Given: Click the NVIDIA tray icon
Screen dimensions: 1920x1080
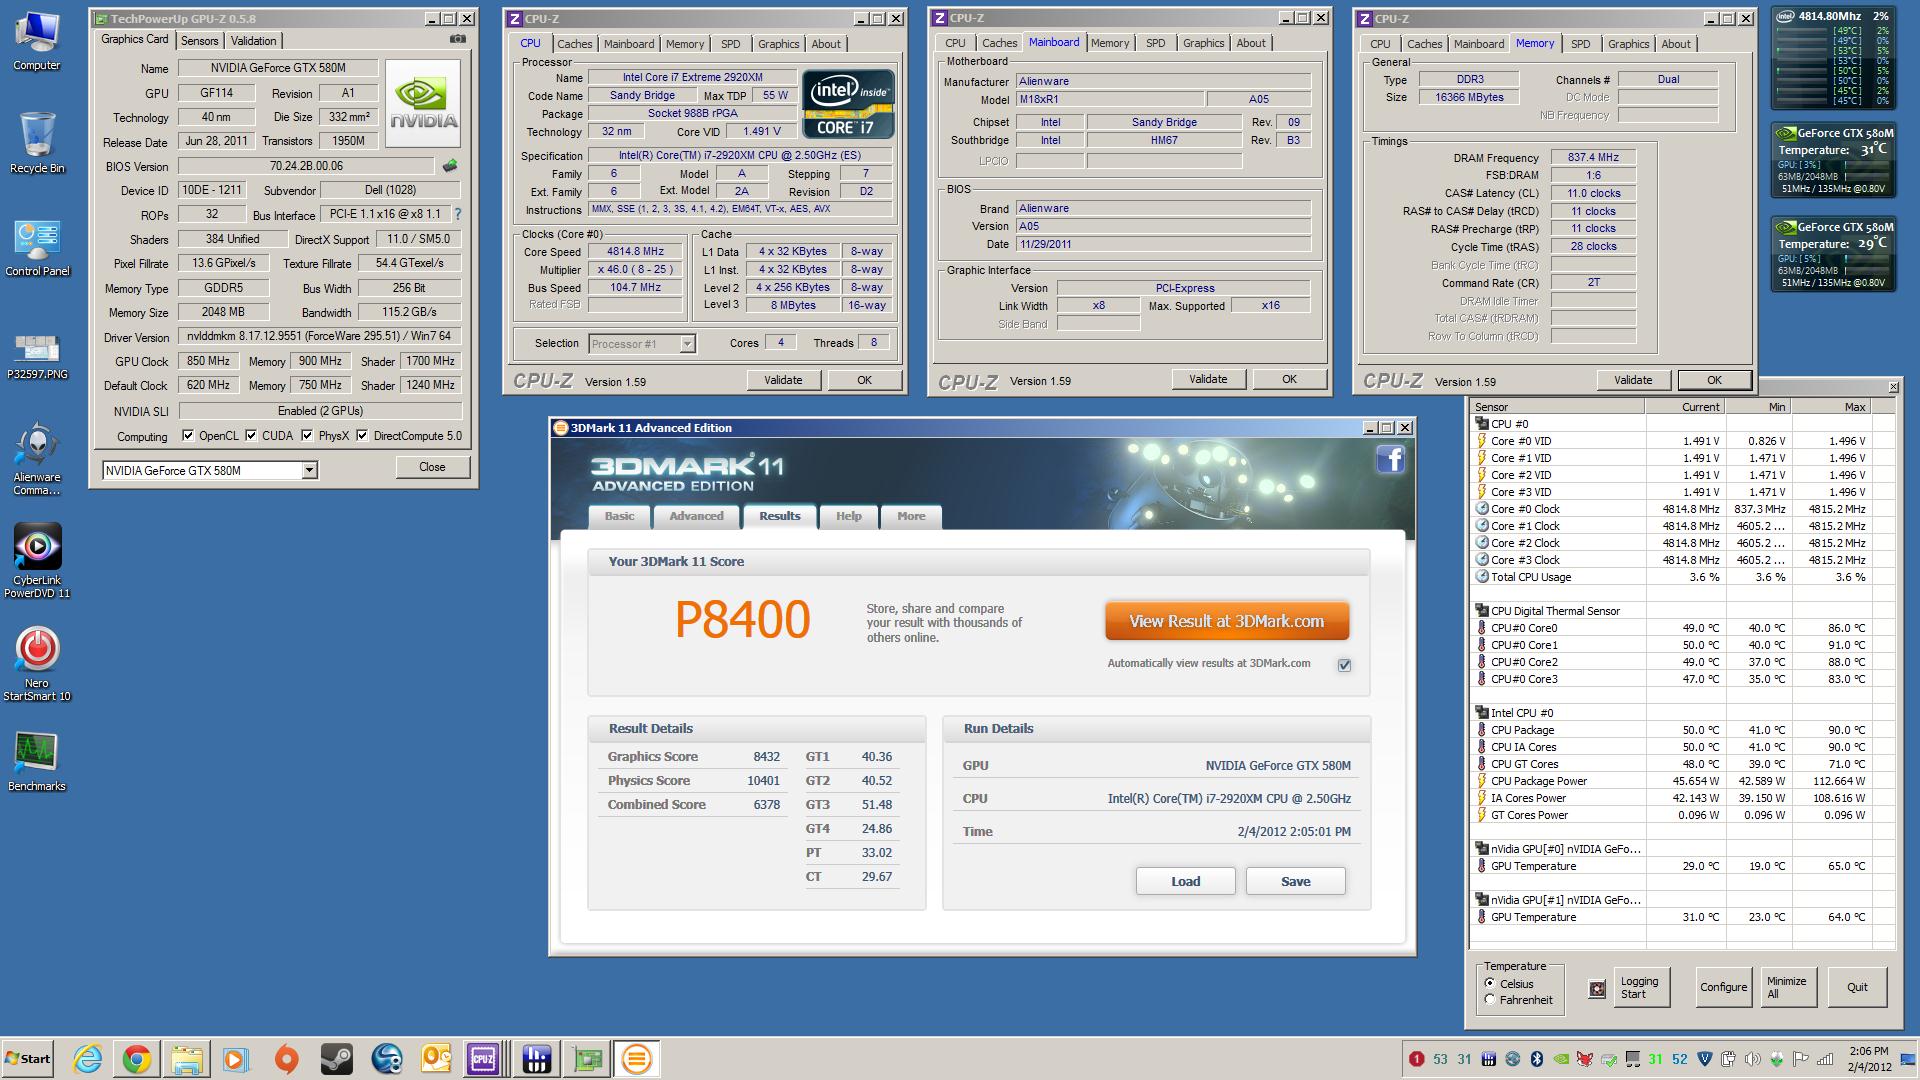Looking at the screenshot, I should [x=1561, y=1059].
